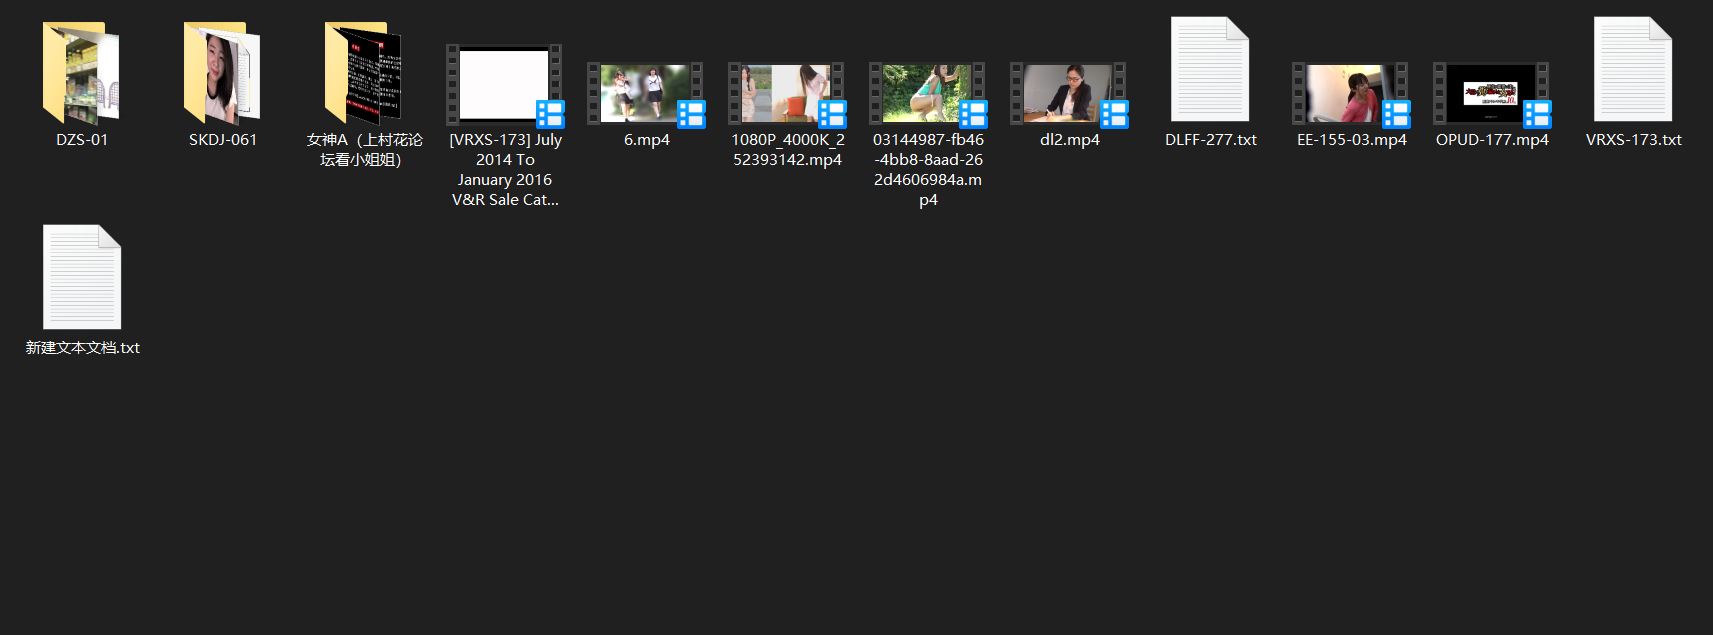Click the "VRXS-173.txt" file name label
Viewport: 1713px width, 635px height.
click(1633, 140)
